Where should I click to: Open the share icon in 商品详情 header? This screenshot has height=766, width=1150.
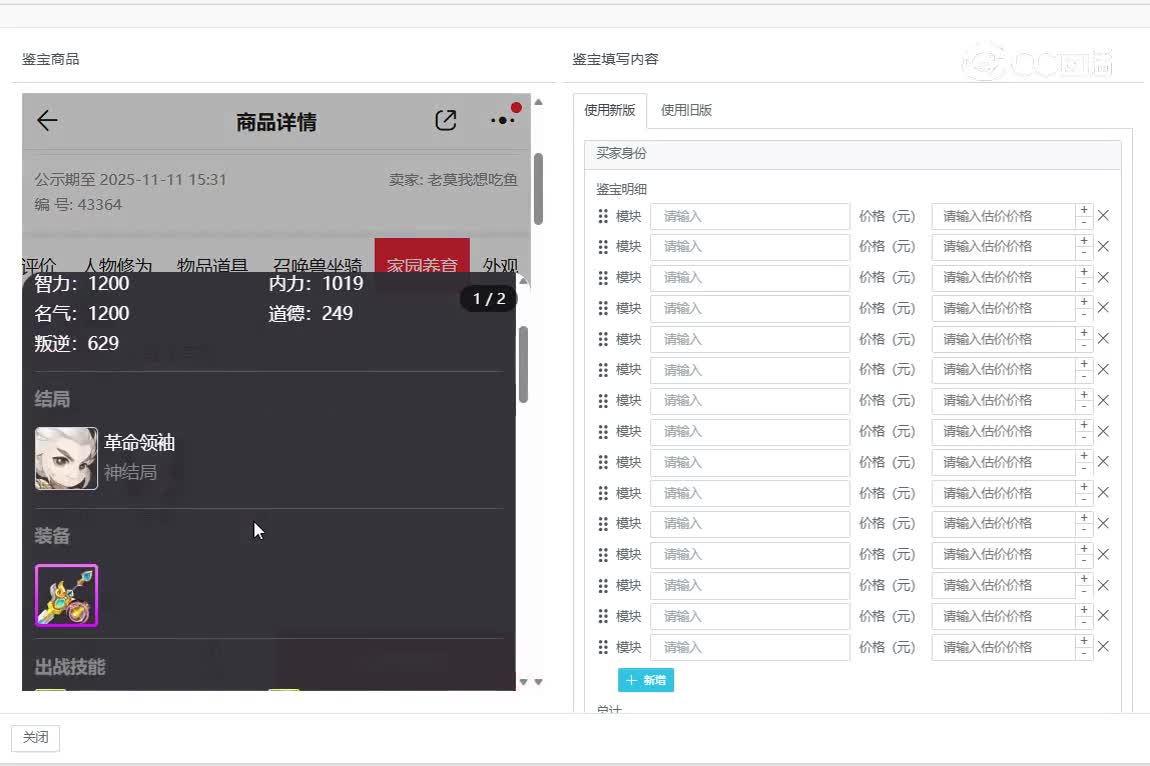click(x=445, y=120)
